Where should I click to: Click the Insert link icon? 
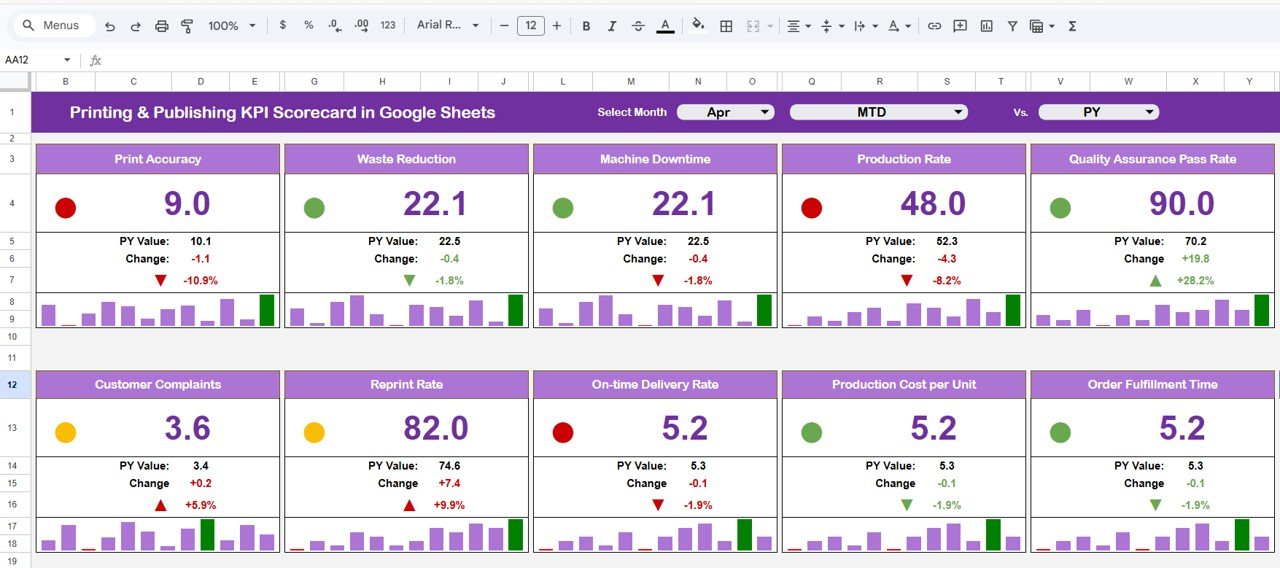pyautogui.click(x=934, y=26)
